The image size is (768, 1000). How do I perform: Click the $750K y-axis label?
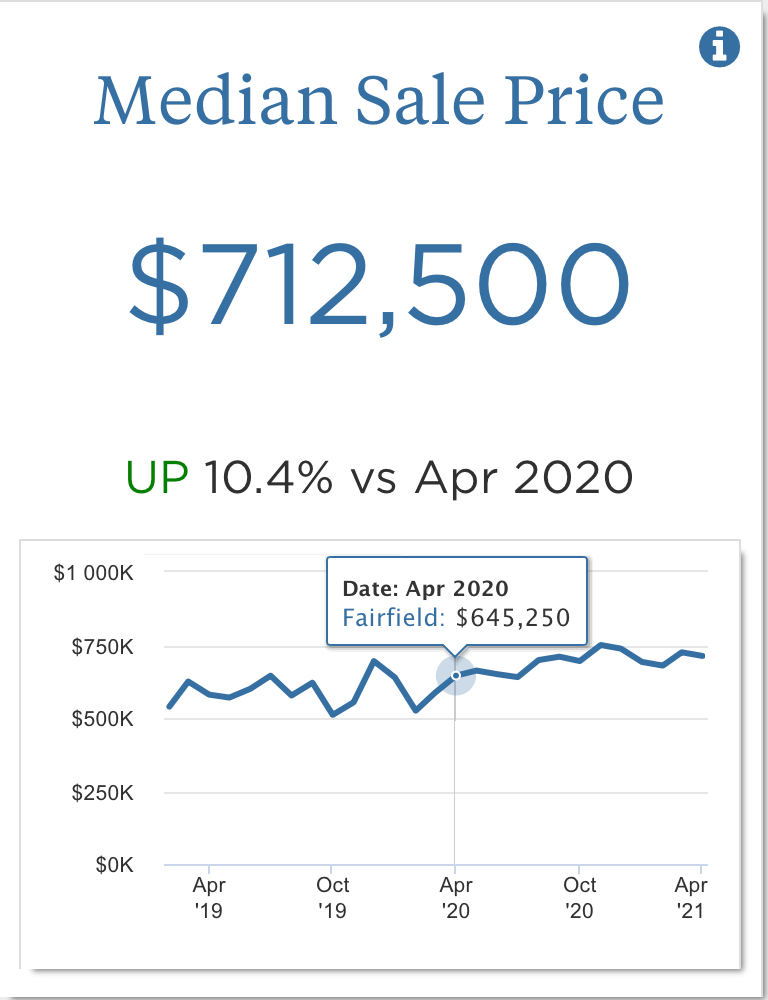click(105, 646)
